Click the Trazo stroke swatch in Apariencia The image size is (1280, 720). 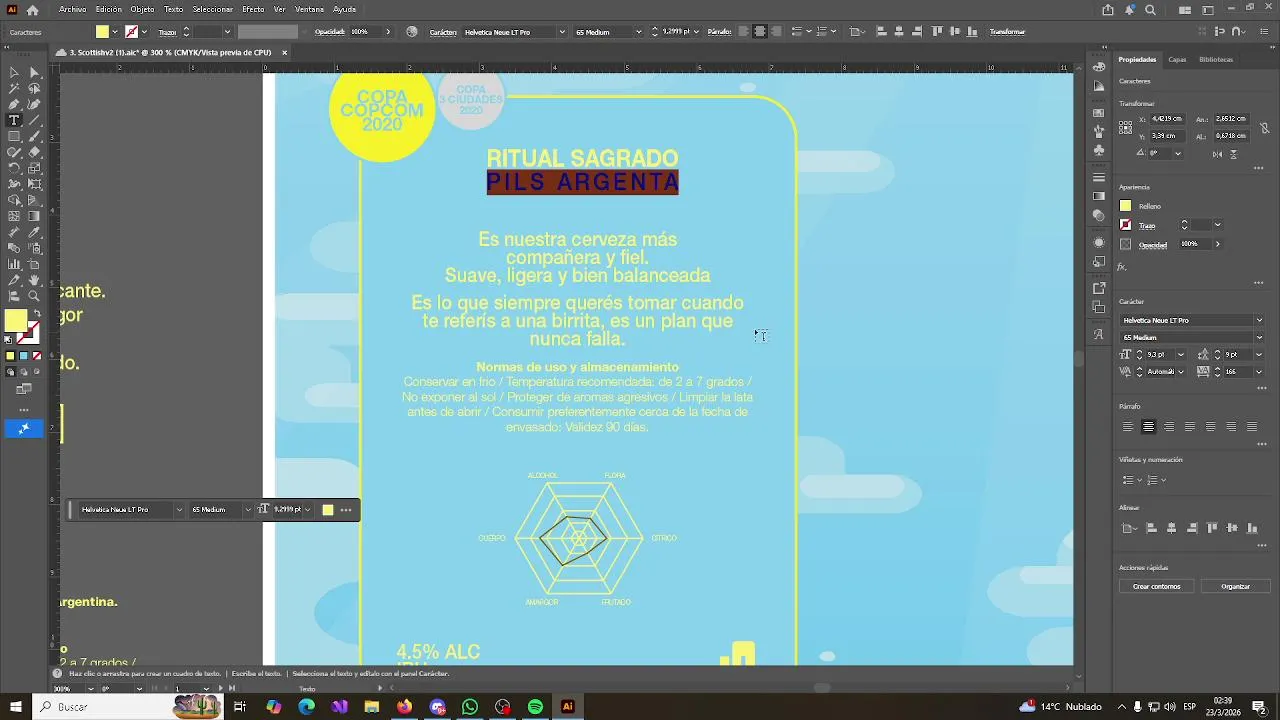point(1125,225)
